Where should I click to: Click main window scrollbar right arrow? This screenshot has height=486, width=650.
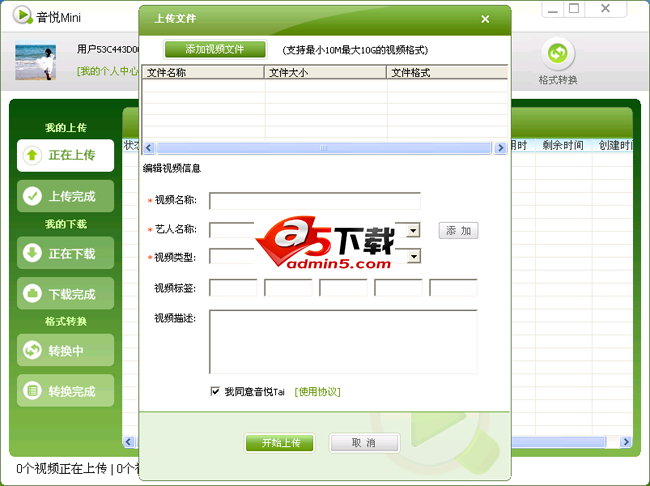[x=626, y=442]
